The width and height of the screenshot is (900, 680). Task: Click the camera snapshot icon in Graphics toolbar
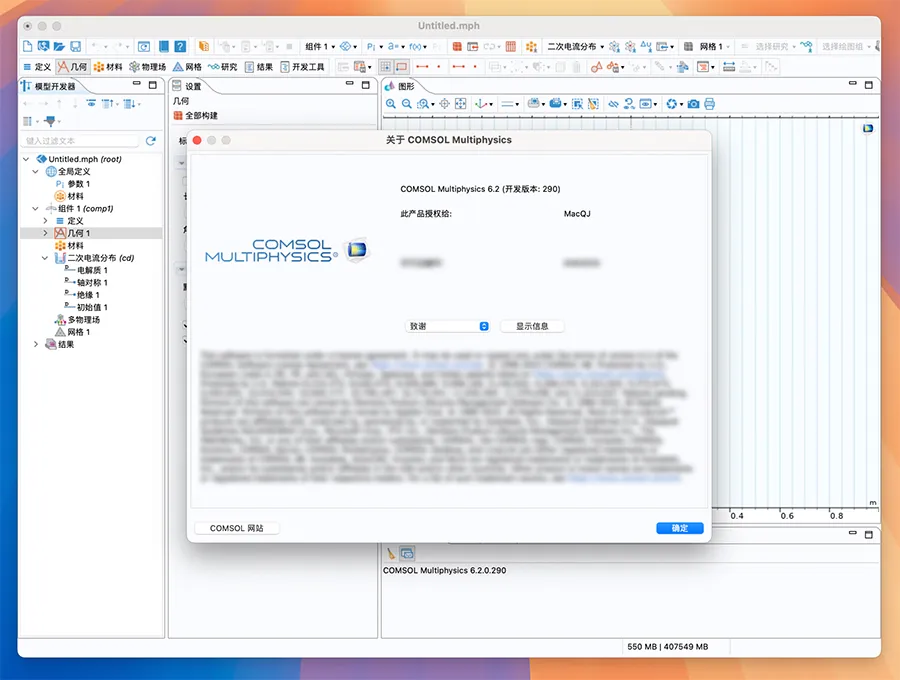coord(693,103)
